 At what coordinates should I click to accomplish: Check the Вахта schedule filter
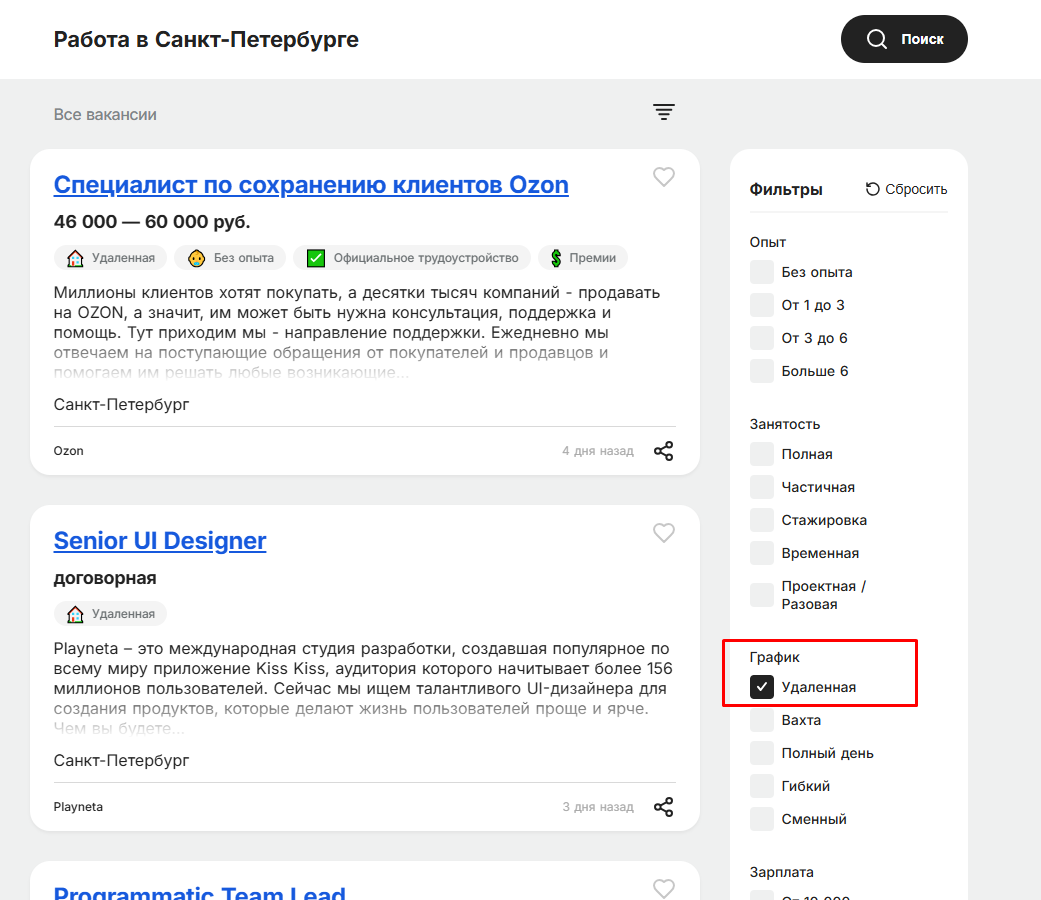coord(761,720)
